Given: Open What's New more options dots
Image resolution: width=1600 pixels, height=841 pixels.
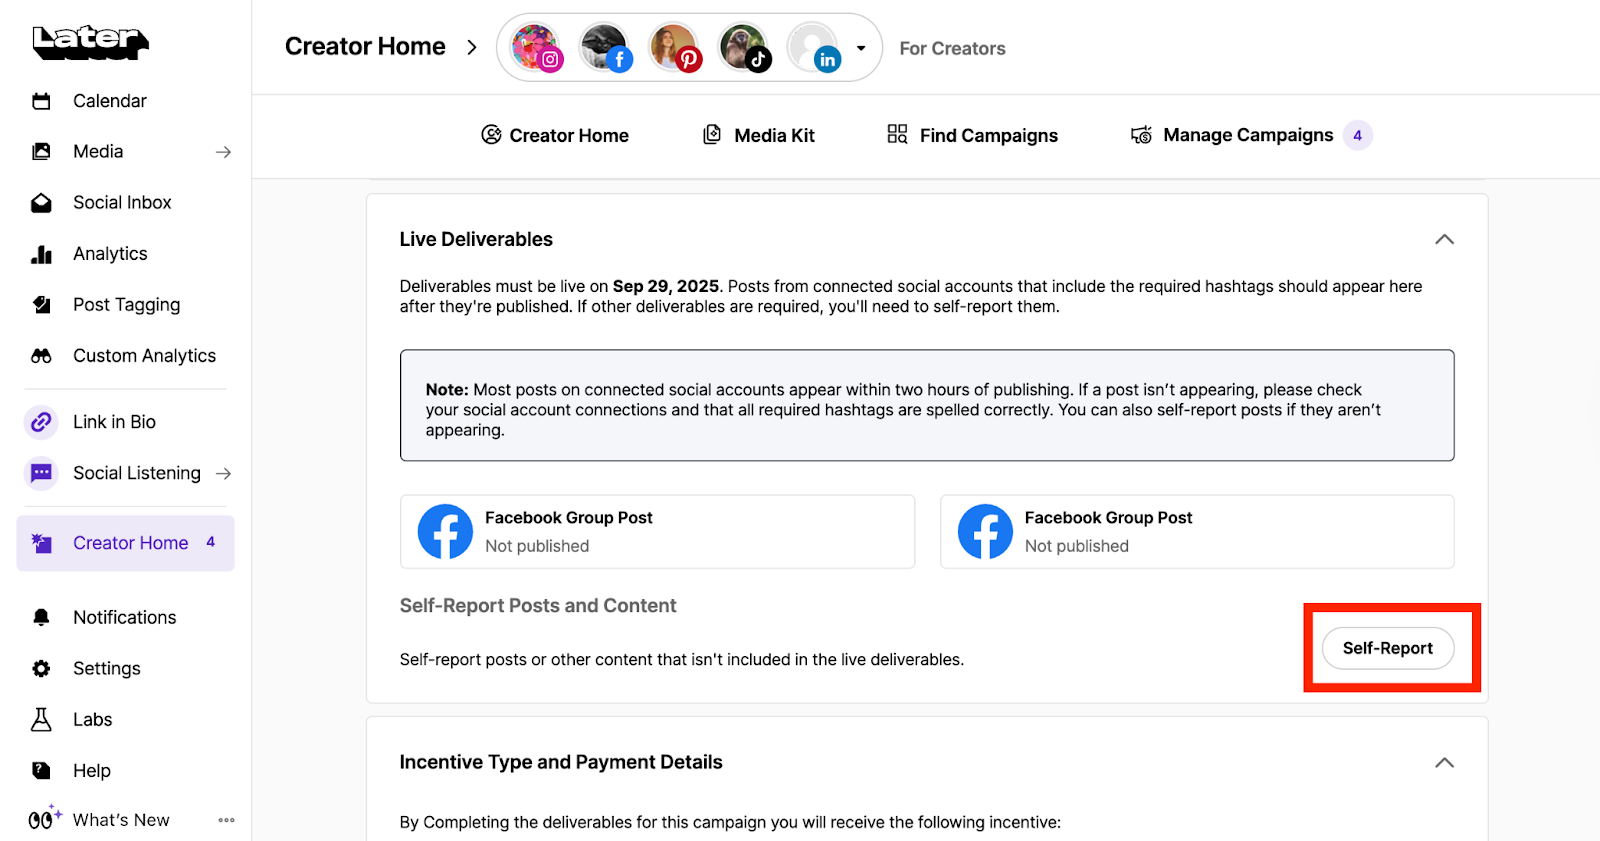Looking at the screenshot, I should tap(227, 820).
